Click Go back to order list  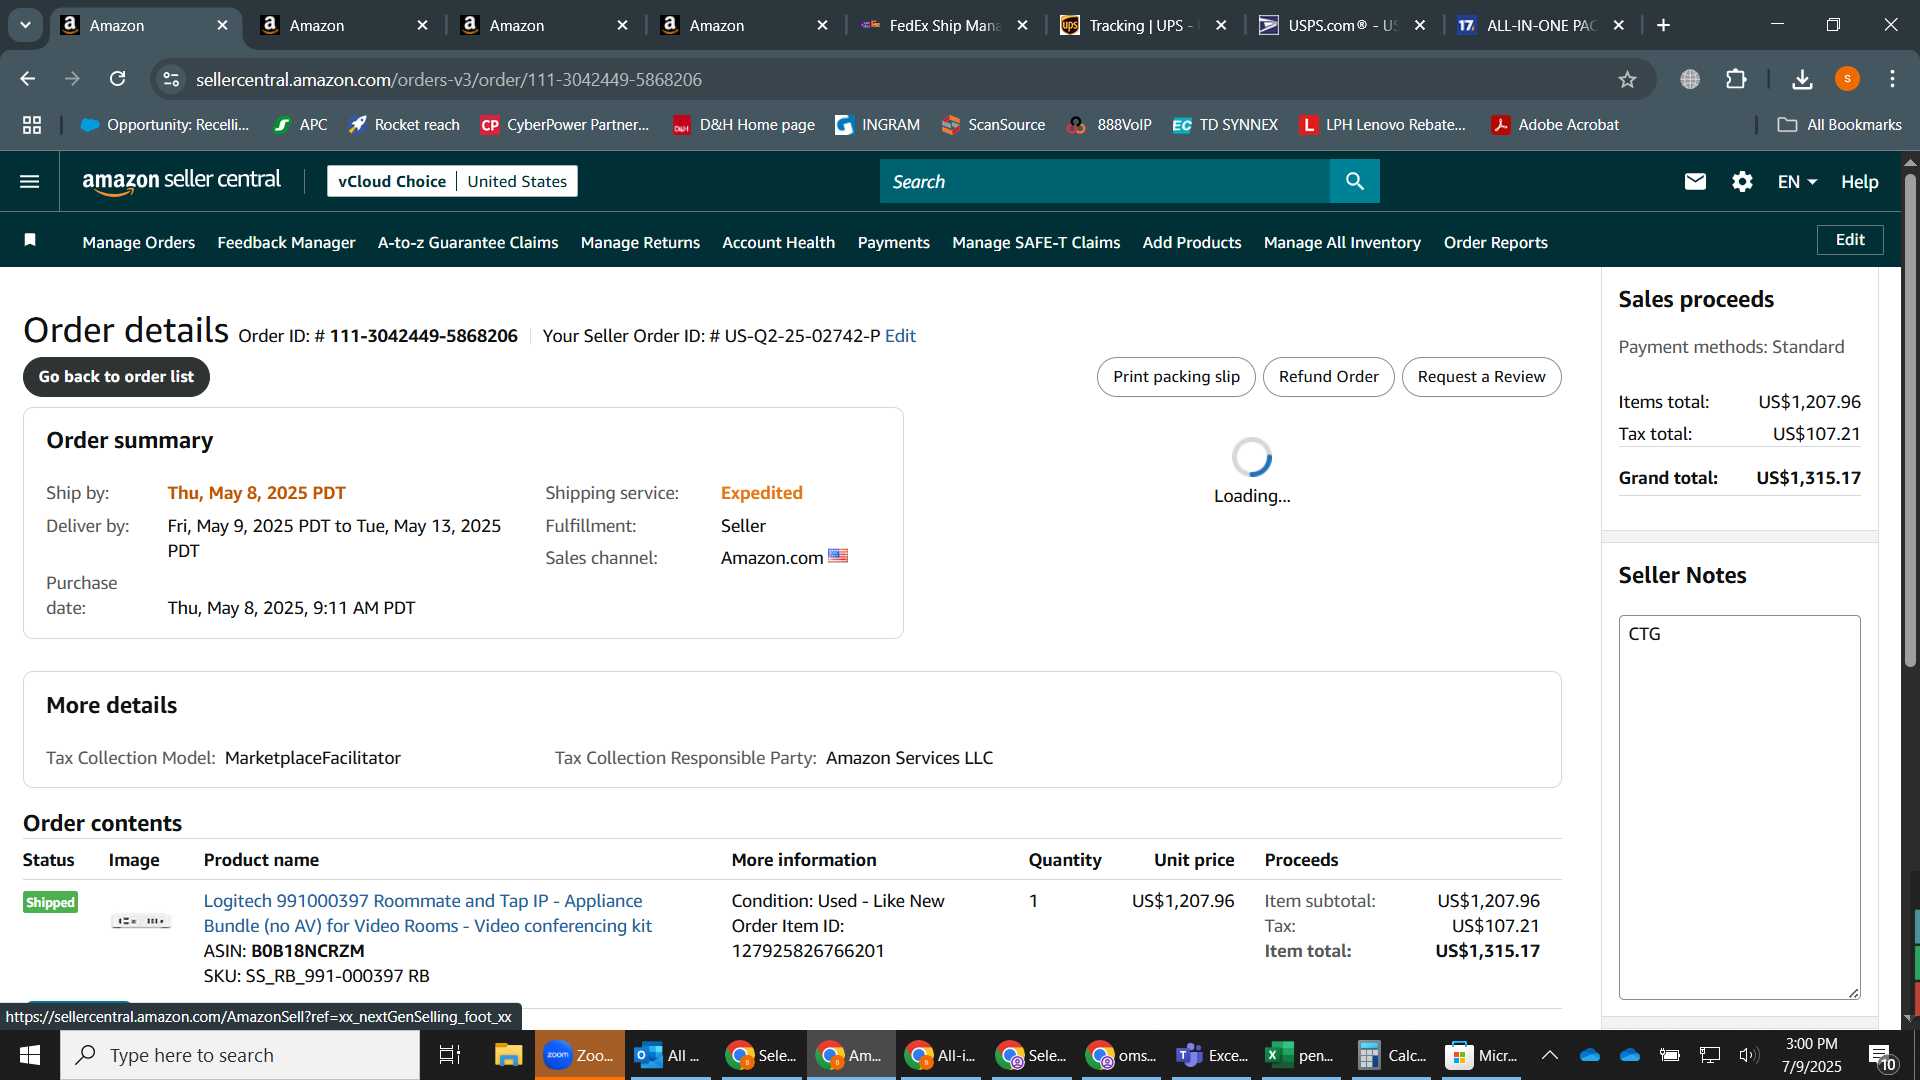[x=116, y=377]
